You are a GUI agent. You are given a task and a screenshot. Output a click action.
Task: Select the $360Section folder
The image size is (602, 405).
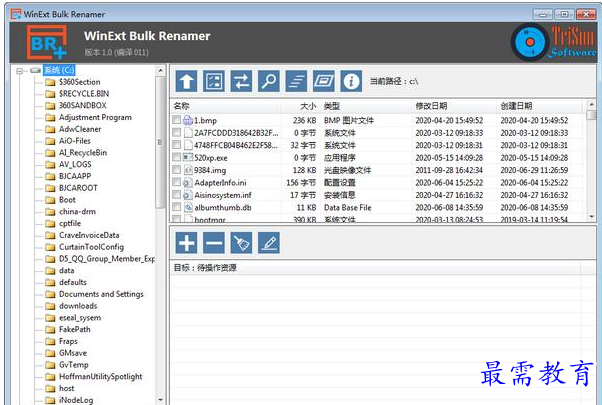click(79, 82)
